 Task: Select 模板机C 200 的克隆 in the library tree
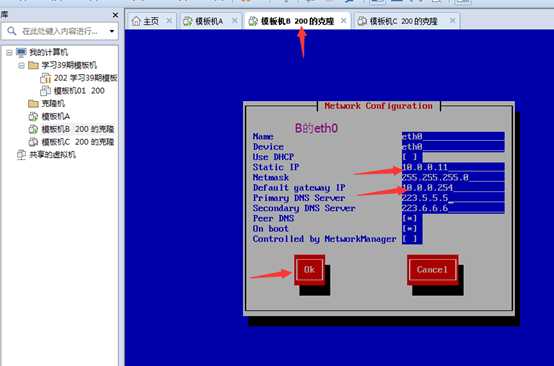(78, 142)
